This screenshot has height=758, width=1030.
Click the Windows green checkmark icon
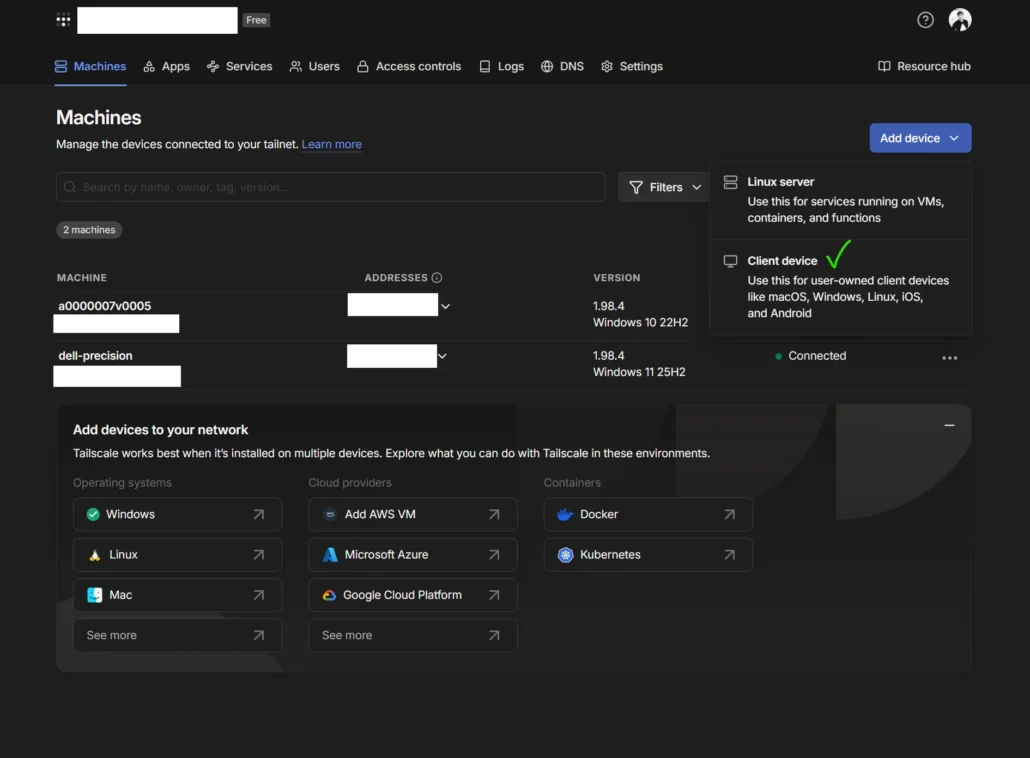pyautogui.click(x=93, y=514)
